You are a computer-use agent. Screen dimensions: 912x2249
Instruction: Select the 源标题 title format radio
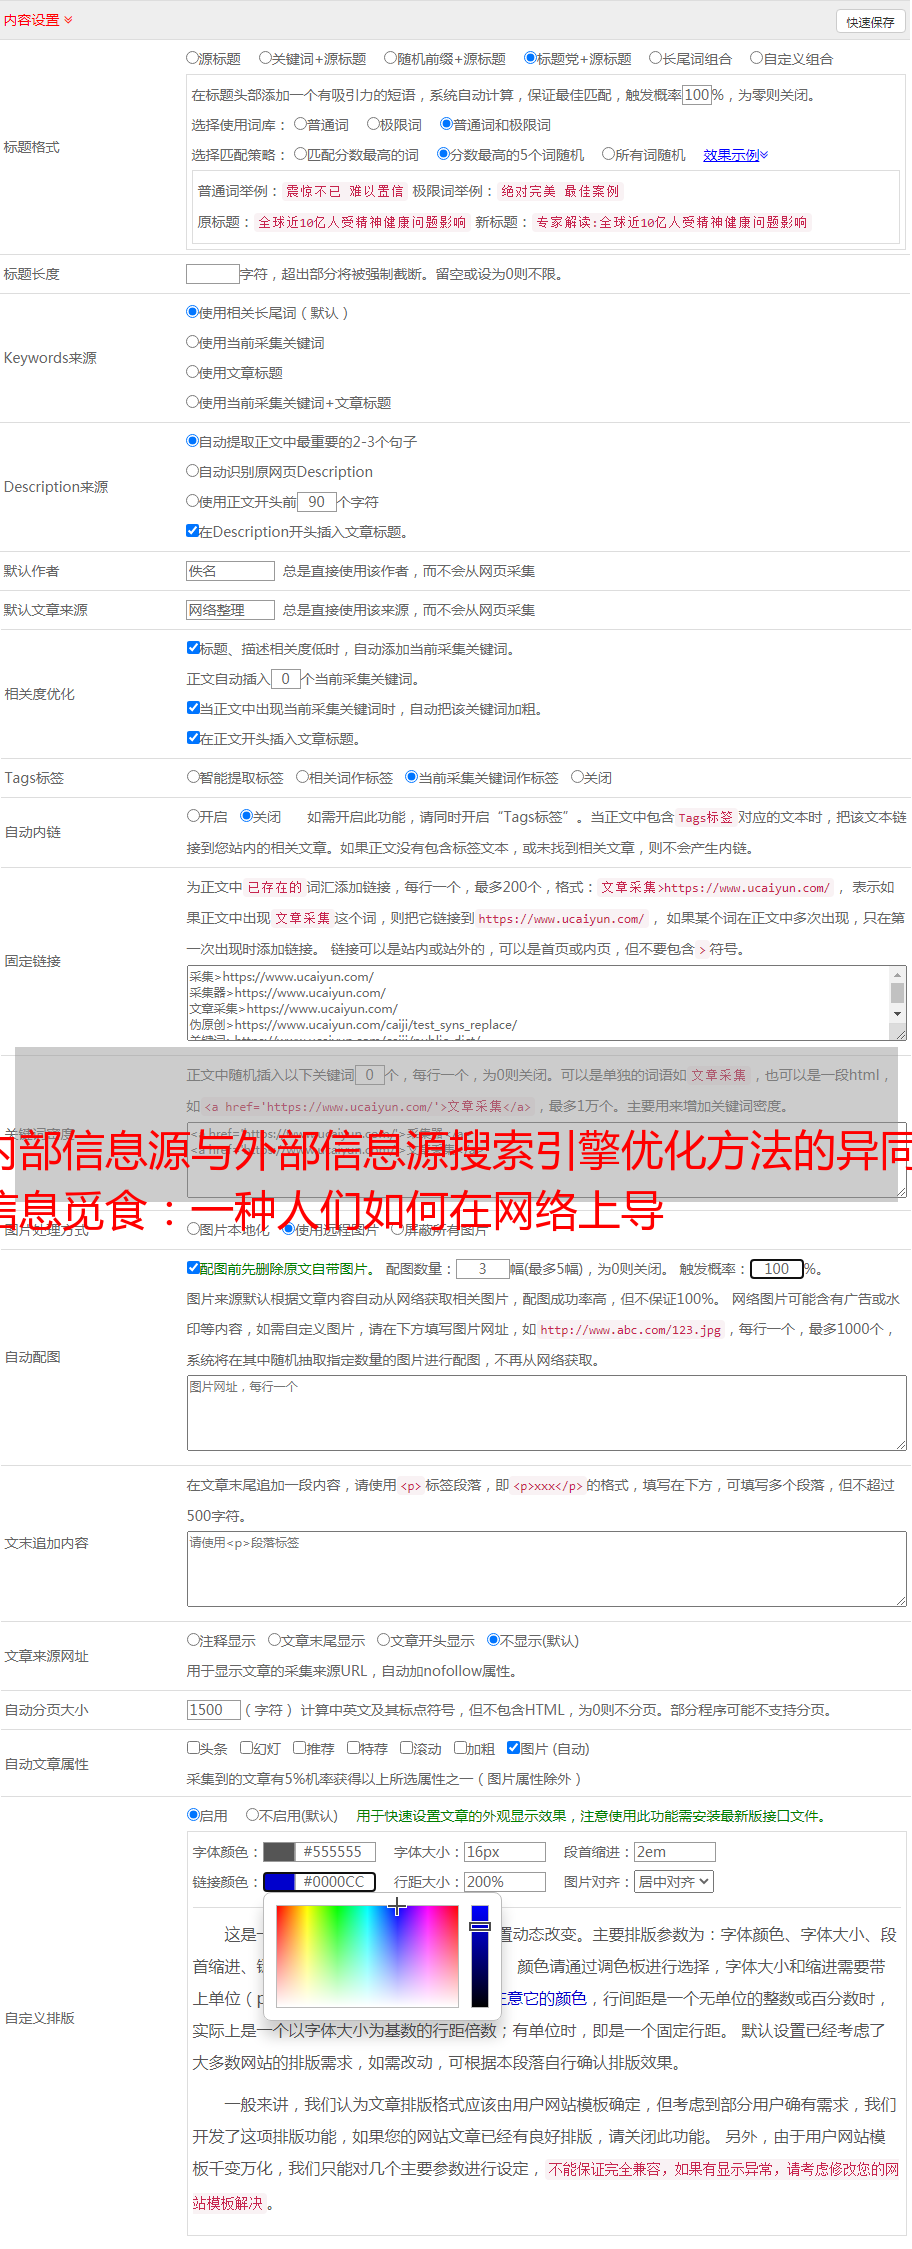point(193,58)
